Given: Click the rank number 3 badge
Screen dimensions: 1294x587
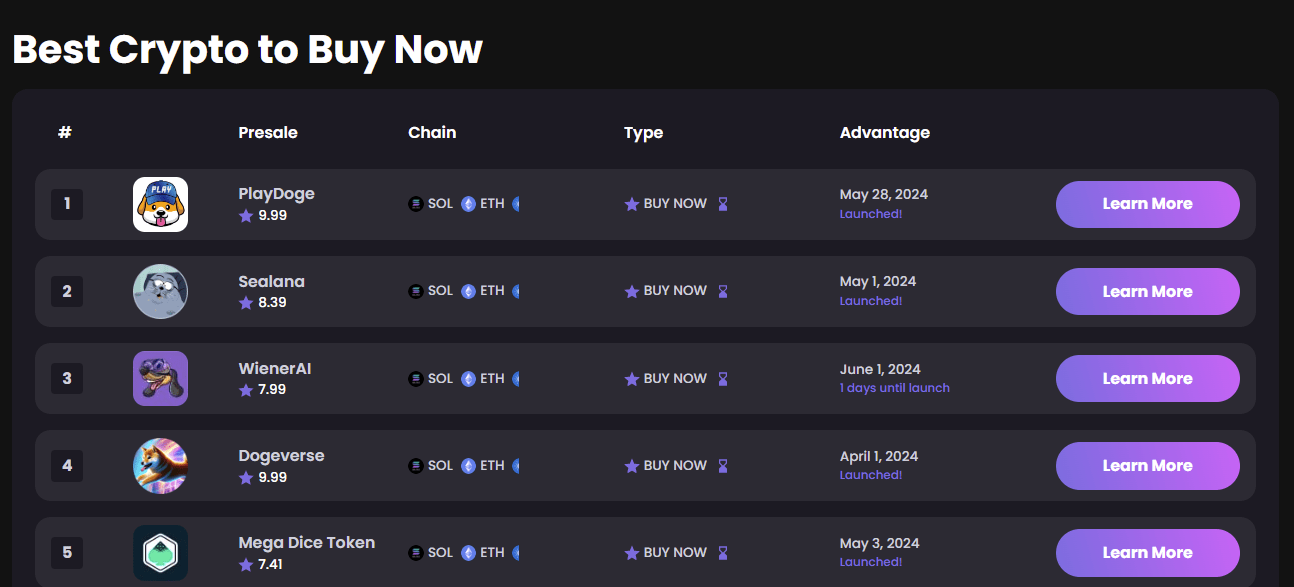Looking at the screenshot, I should (67, 379).
